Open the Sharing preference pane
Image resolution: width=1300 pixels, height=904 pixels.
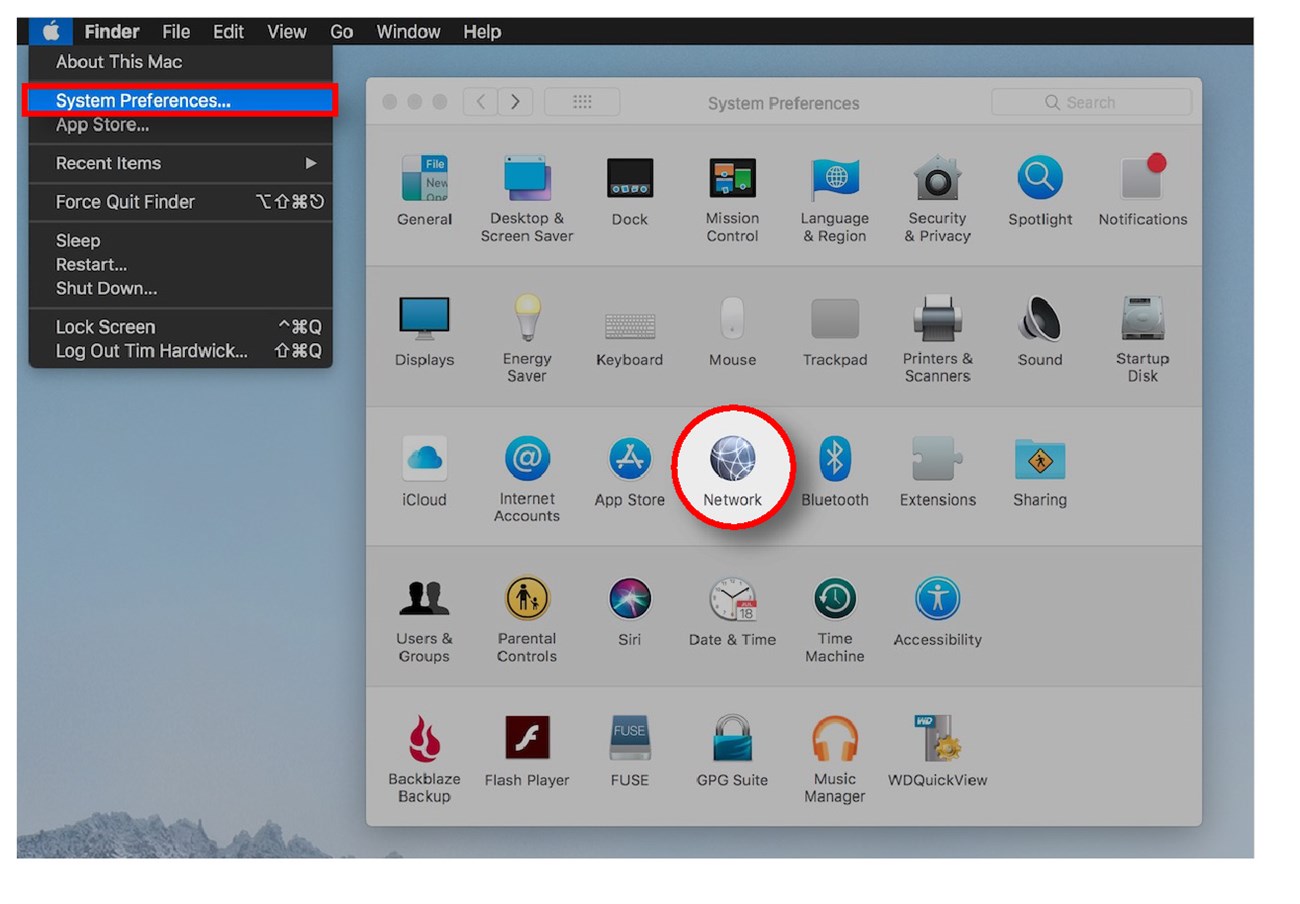(1040, 472)
